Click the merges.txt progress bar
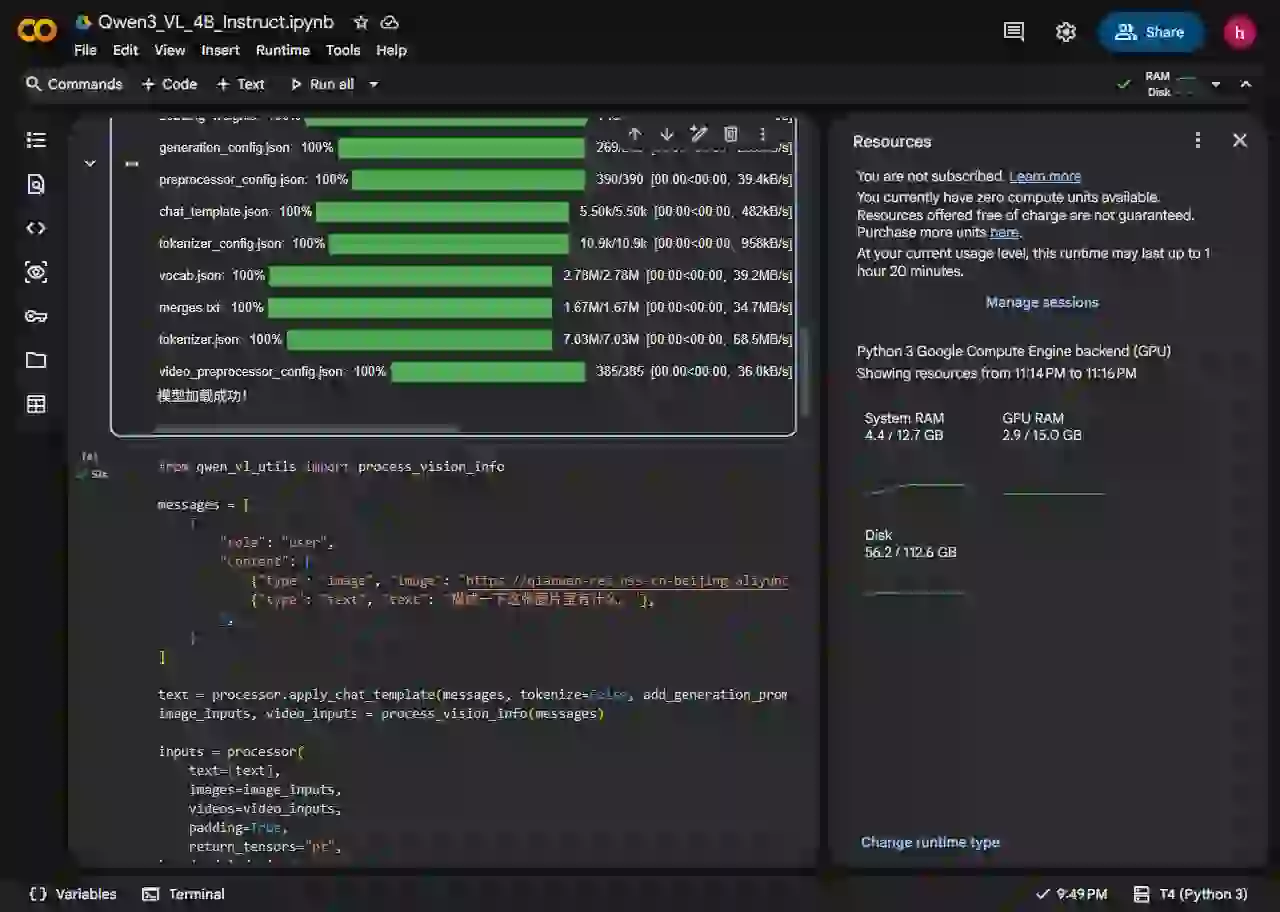This screenshot has width=1280, height=912. [x=410, y=307]
